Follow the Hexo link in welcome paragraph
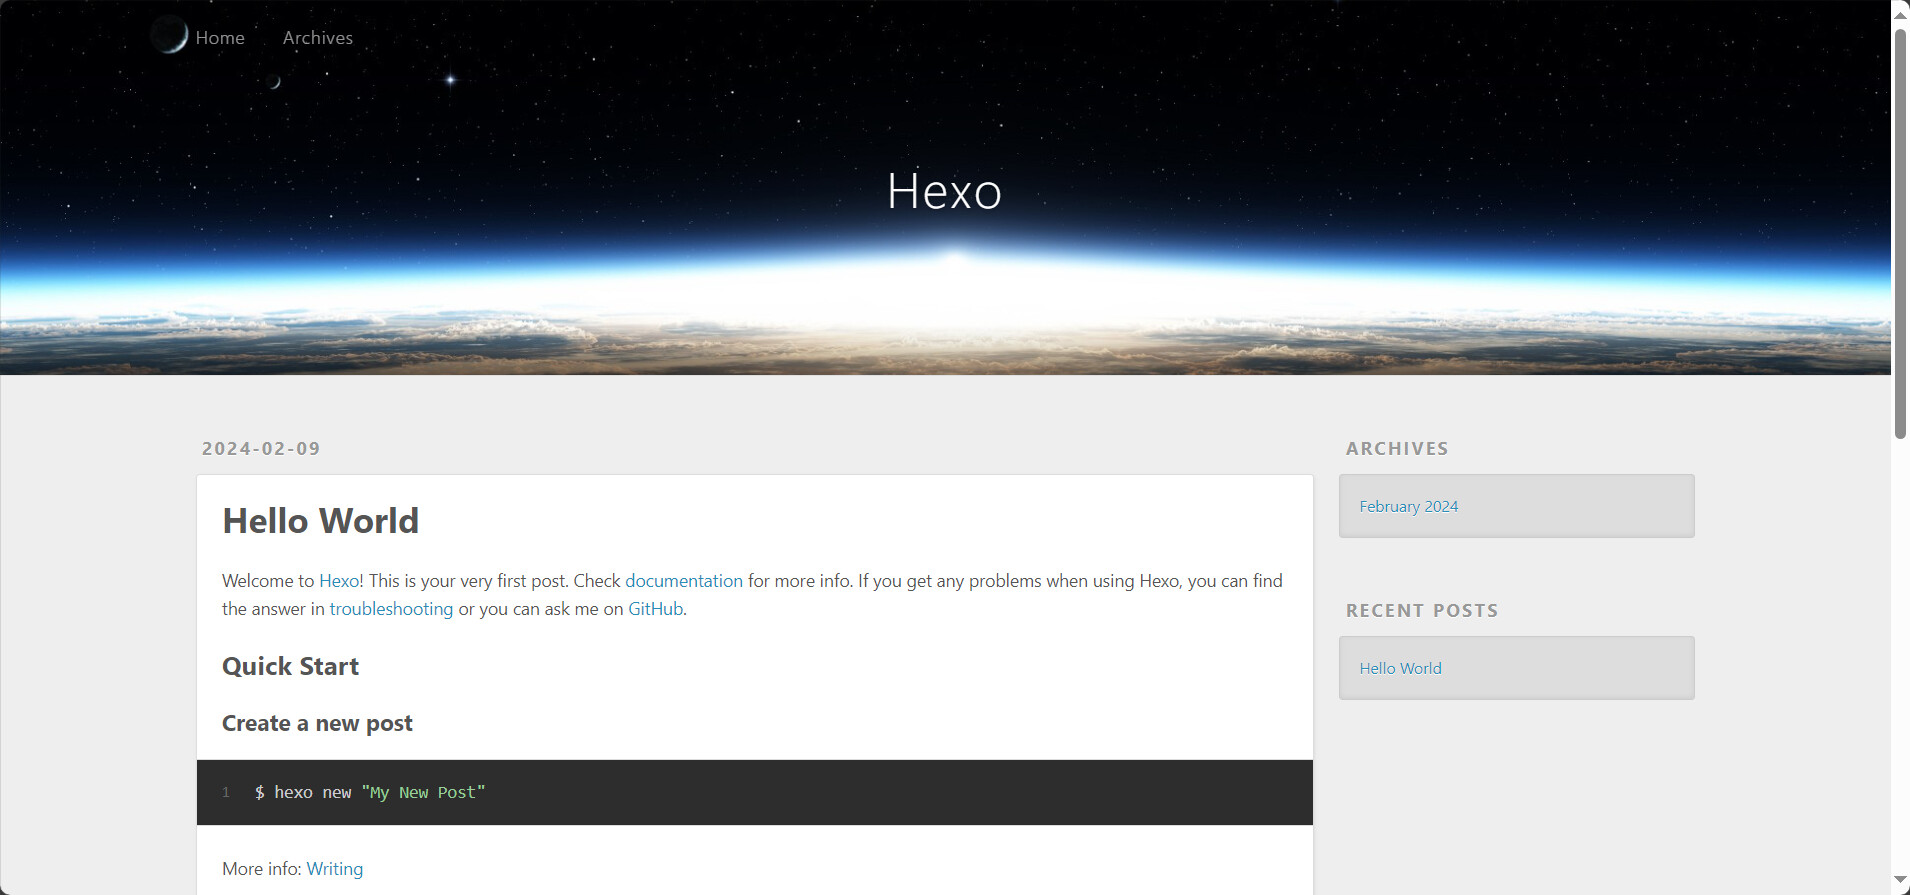Screen dimensions: 1910x895 tap(339, 581)
